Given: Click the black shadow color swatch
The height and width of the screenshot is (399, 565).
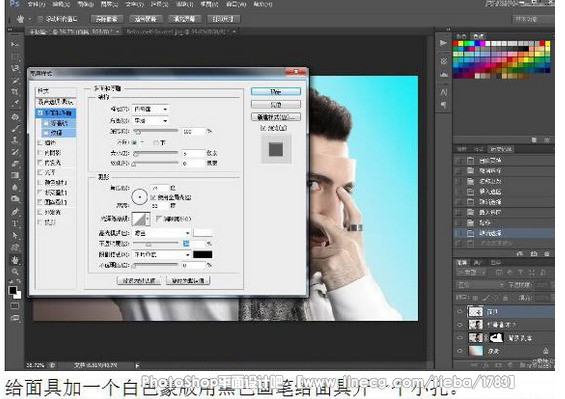Looking at the screenshot, I should coord(203,254).
